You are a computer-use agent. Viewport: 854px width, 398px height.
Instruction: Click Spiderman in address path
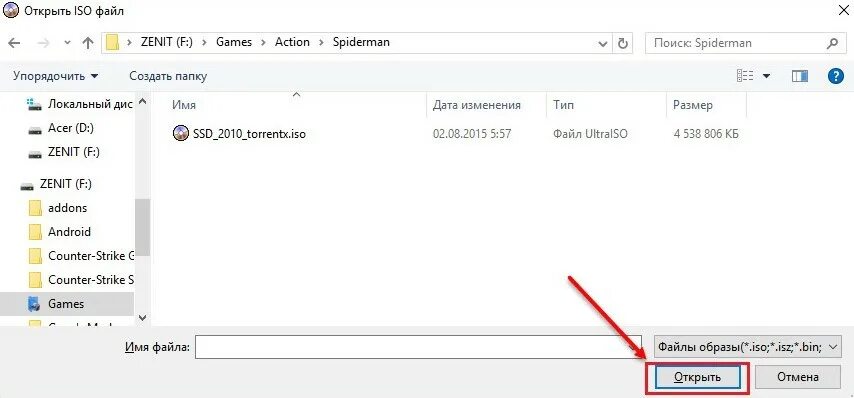pyautogui.click(x=362, y=42)
